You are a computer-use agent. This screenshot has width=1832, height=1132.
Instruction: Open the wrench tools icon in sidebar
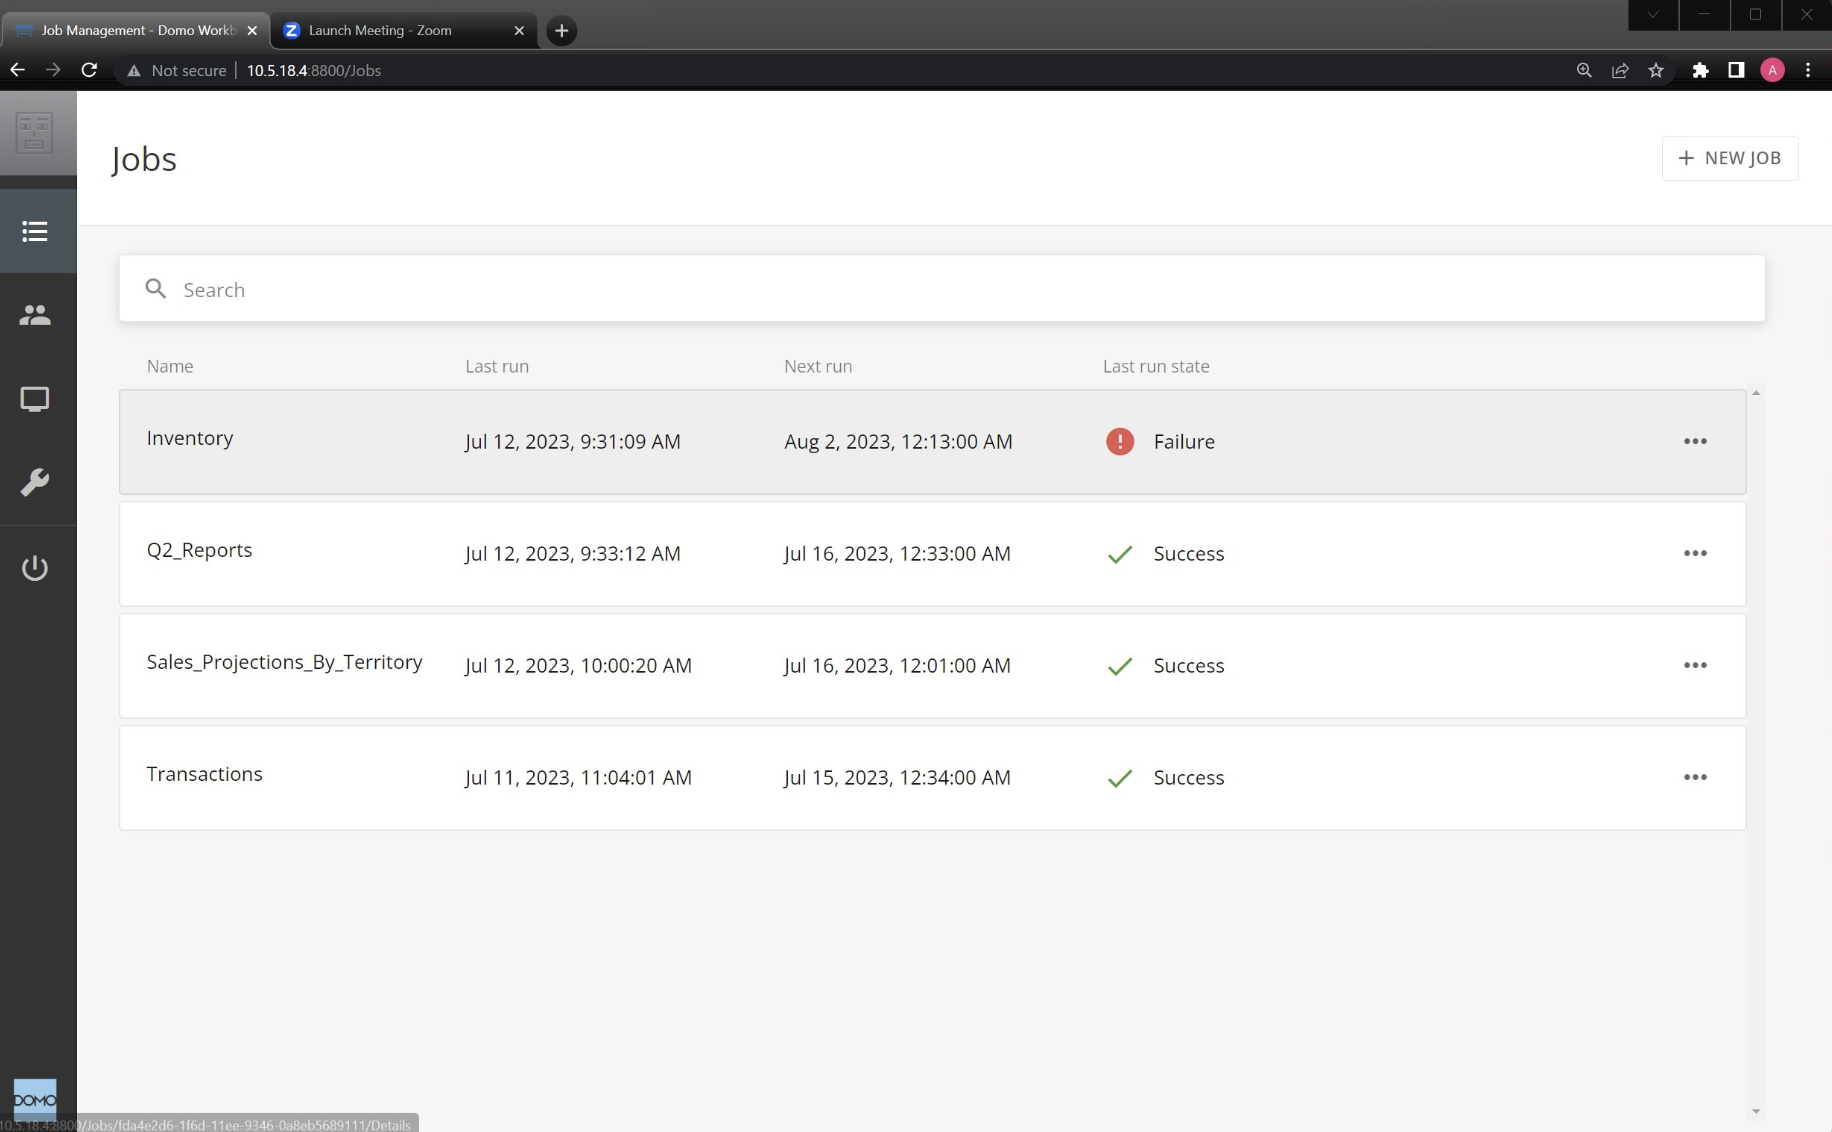(x=35, y=483)
